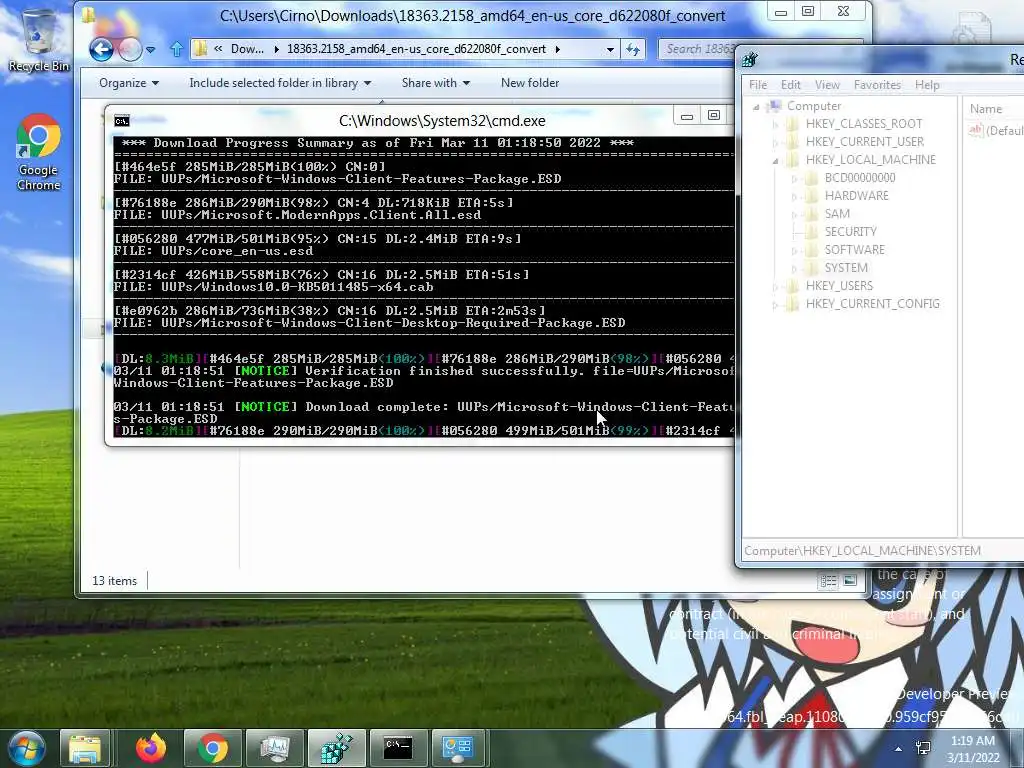Collapse HKEY_LOCAL_MACHINE node
The width and height of the screenshot is (1024, 768).
click(776, 160)
